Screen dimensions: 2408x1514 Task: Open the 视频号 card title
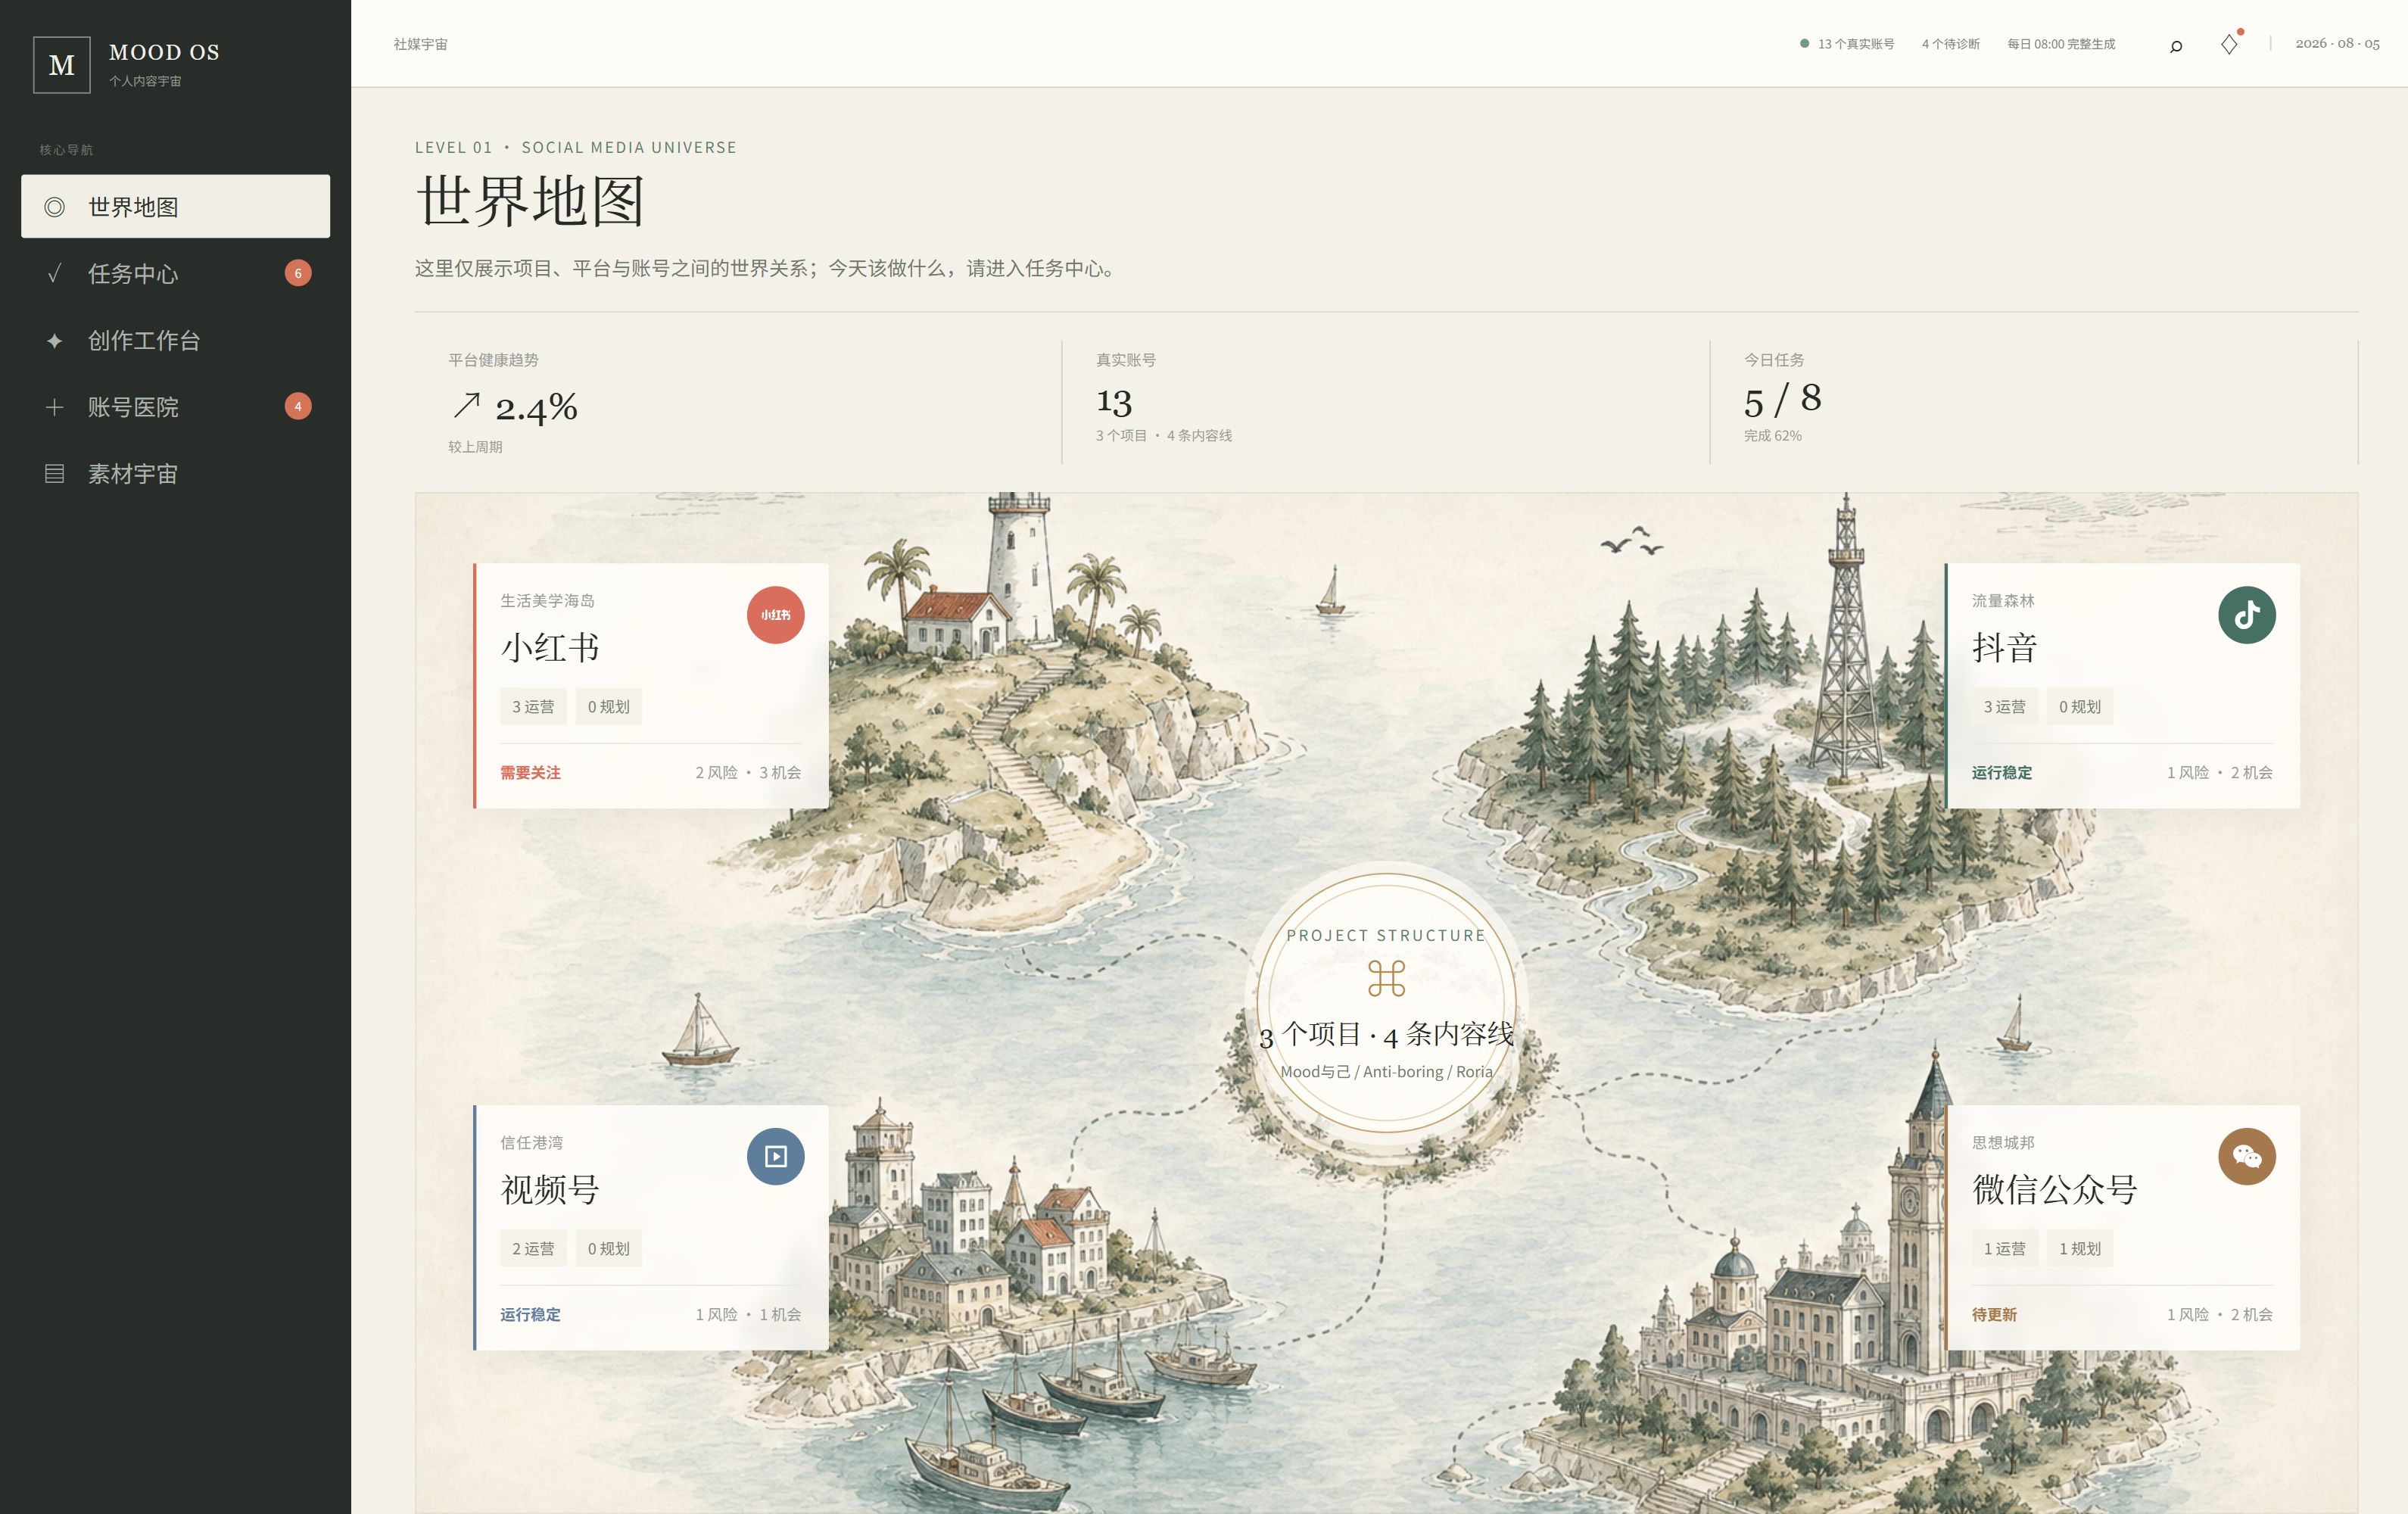(x=550, y=1190)
